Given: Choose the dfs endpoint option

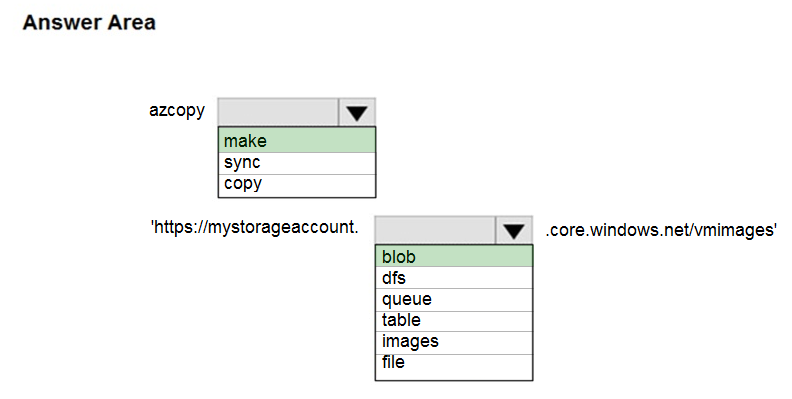Looking at the screenshot, I should [454, 277].
